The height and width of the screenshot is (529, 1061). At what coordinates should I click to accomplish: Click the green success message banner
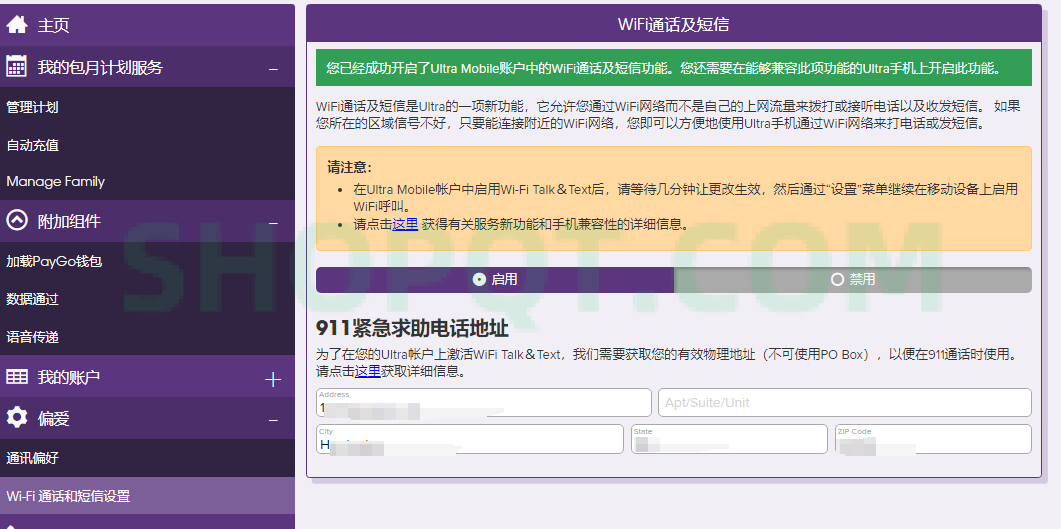[674, 68]
